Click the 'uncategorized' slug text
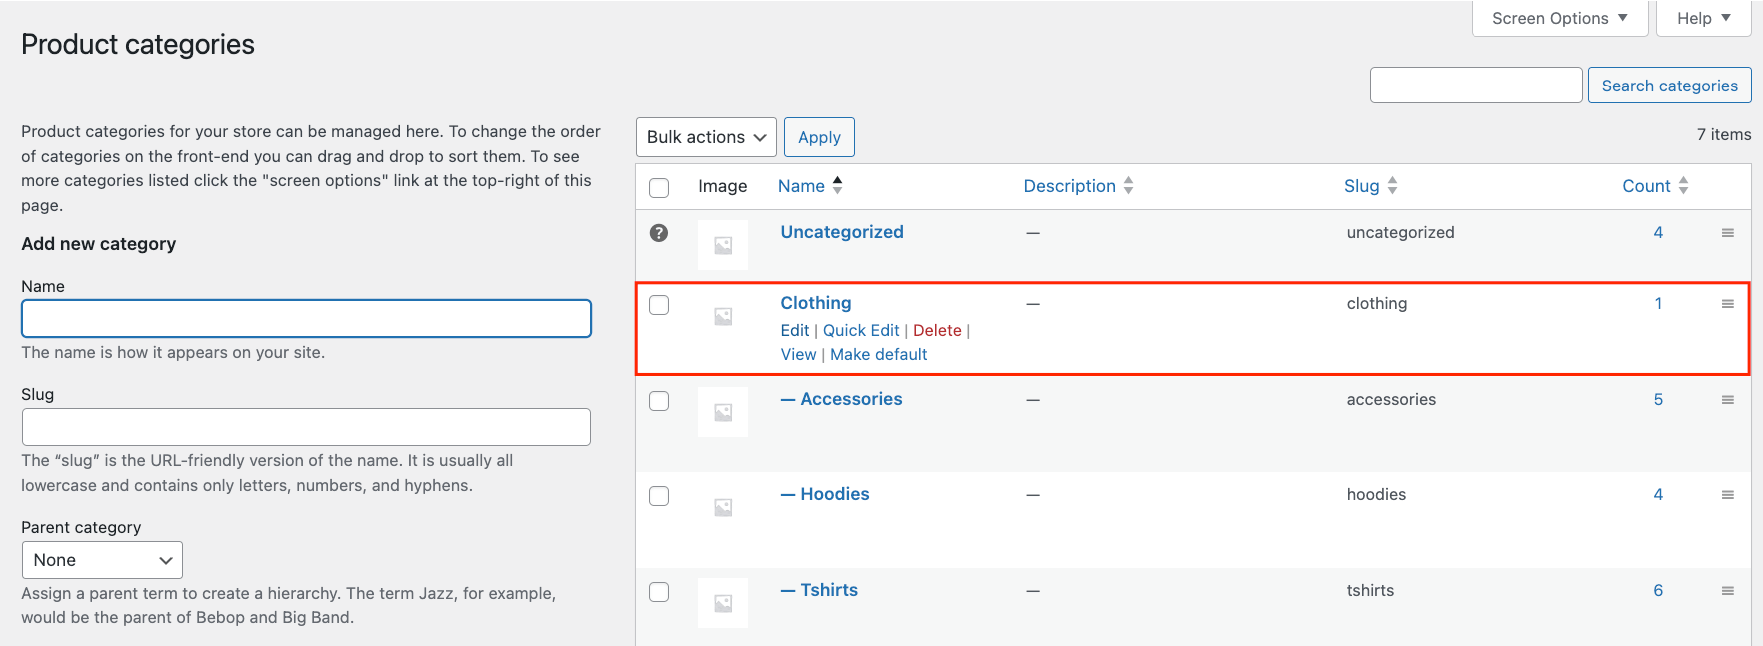 coord(1400,232)
